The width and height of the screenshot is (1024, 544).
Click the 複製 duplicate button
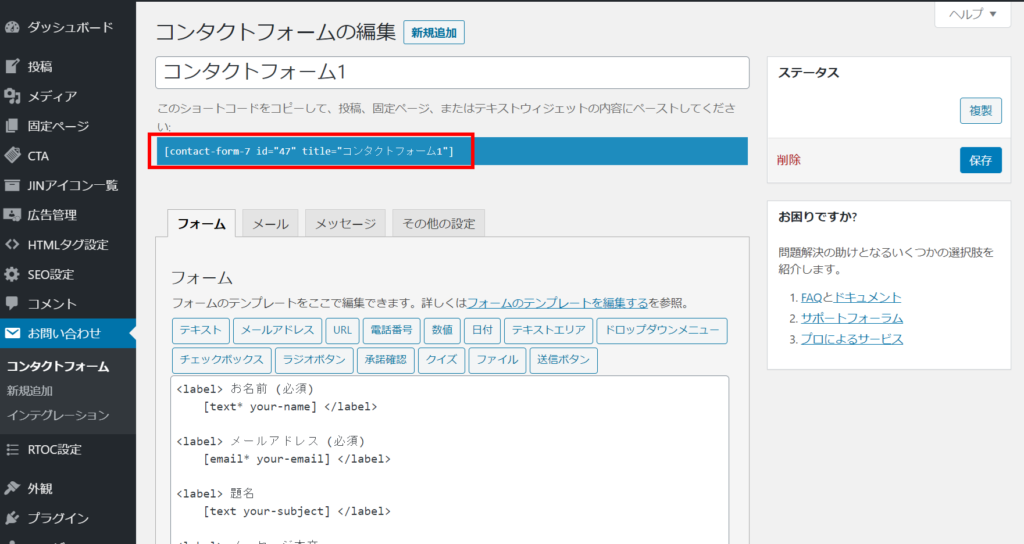tap(980, 111)
